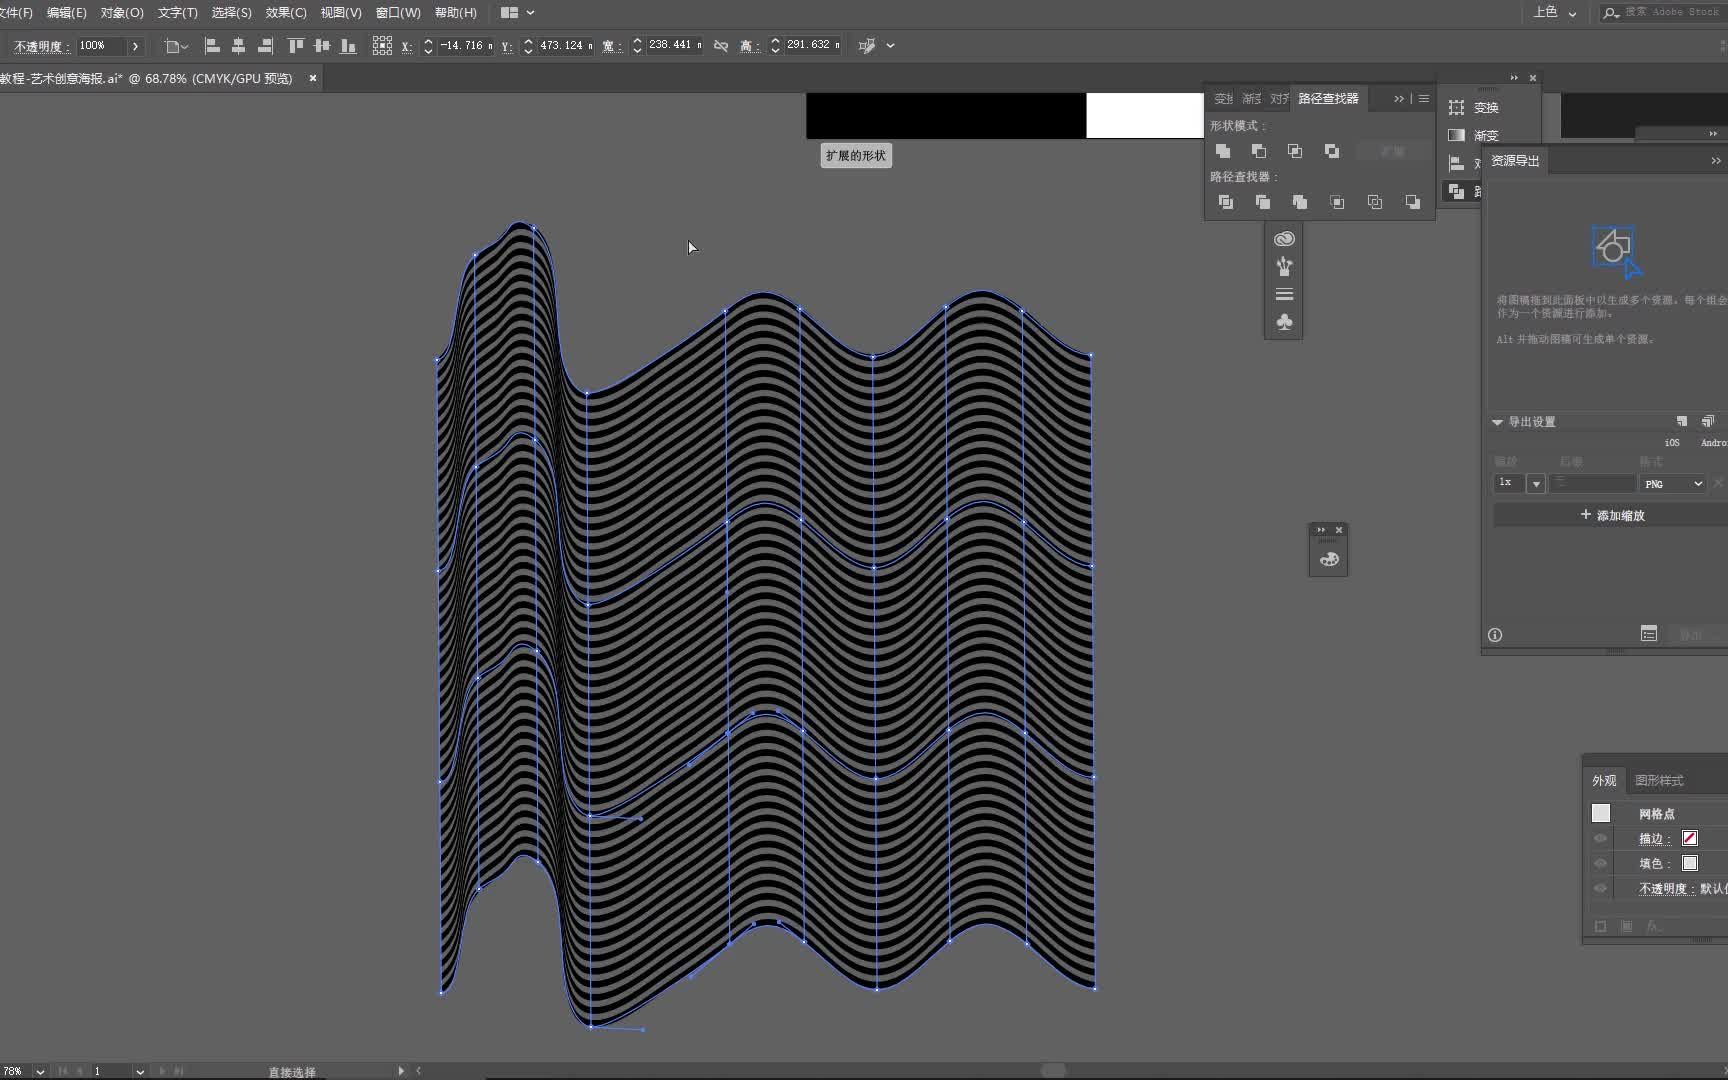Switch to the 路径查找器 tab

[1328, 98]
